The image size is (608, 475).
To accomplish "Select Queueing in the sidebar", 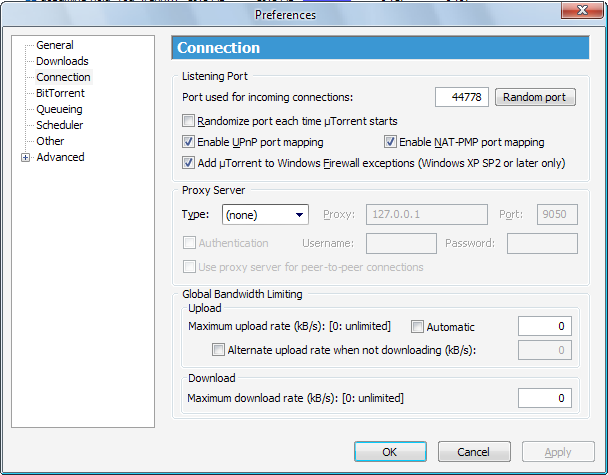I will tap(59, 109).
